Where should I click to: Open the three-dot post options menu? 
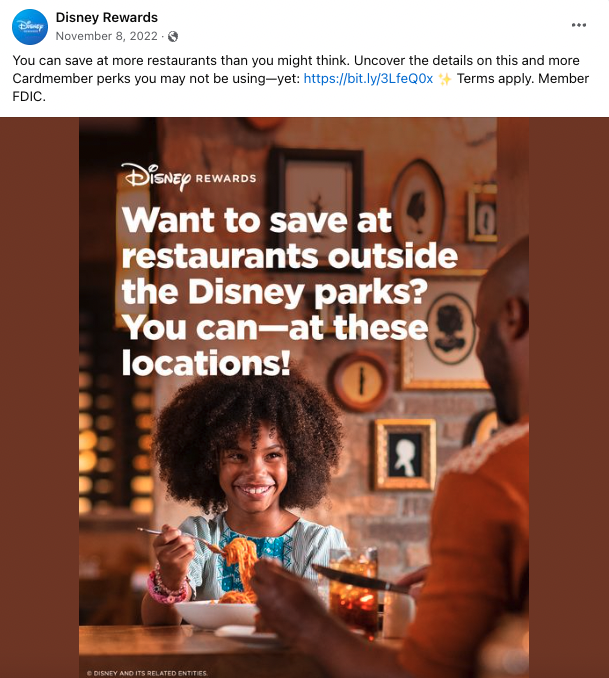click(579, 25)
